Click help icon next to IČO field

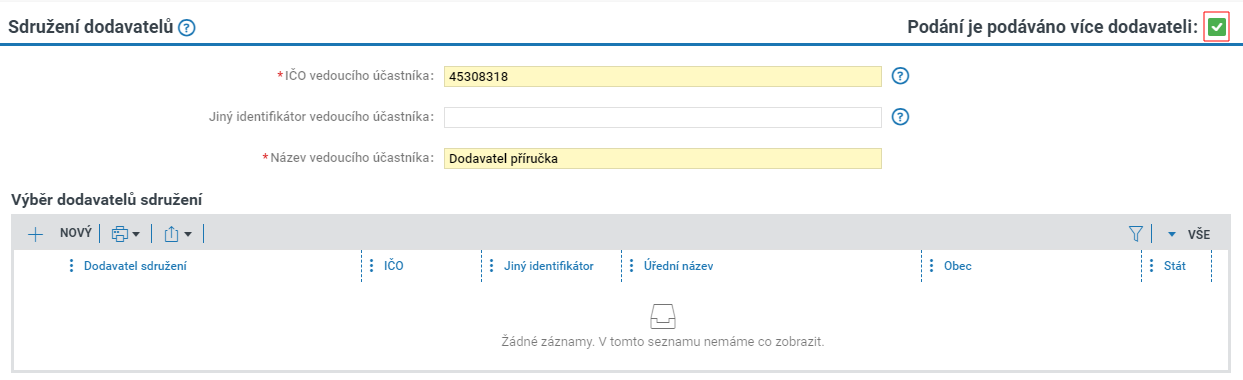point(900,76)
